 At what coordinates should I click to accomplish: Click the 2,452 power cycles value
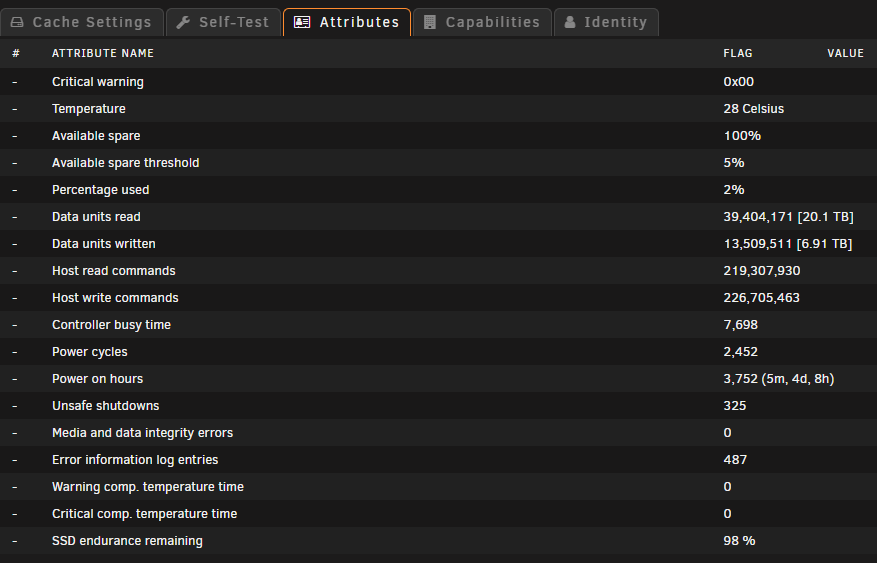741,352
